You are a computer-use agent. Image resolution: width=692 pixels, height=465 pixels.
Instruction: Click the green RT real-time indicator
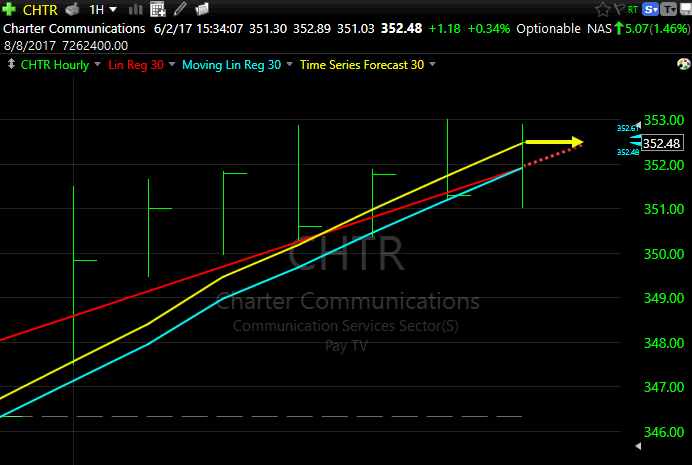tap(632, 10)
